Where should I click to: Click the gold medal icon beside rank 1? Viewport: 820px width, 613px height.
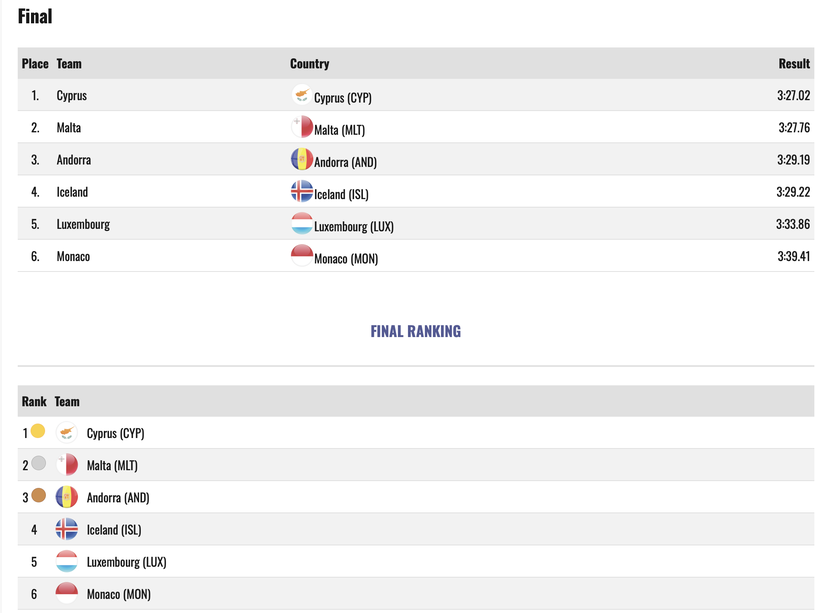(38, 431)
